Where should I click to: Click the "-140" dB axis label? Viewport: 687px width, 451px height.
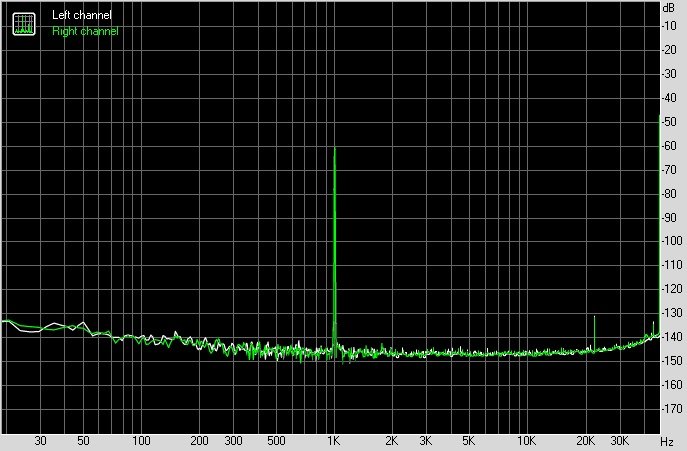coord(671,337)
